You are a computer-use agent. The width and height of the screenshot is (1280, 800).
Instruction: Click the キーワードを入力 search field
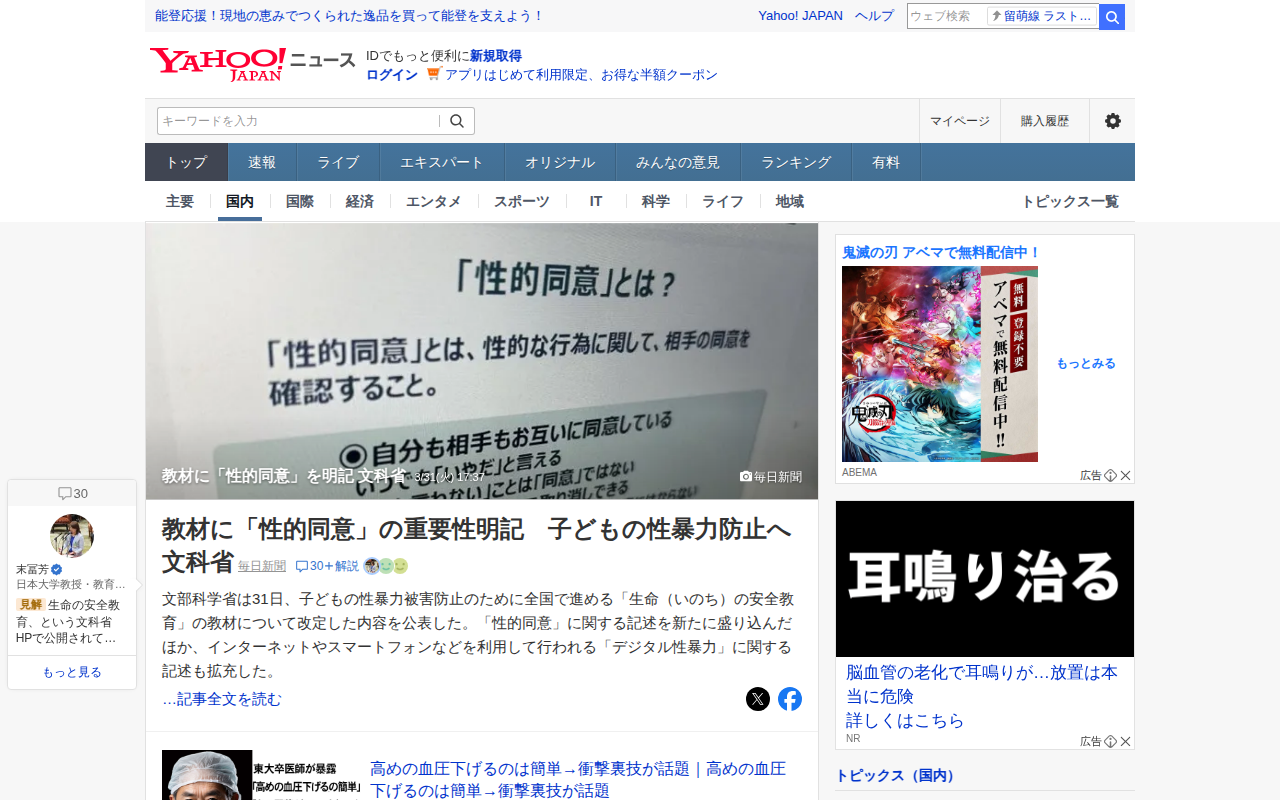point(298,121)
